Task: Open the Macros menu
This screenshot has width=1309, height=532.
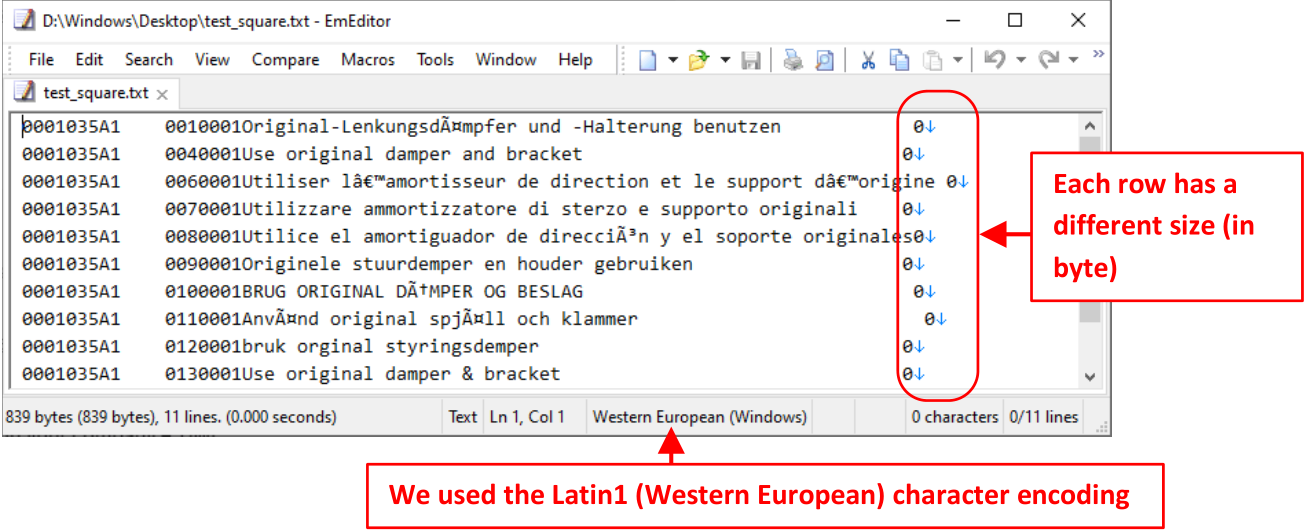Action: (367, 60)
